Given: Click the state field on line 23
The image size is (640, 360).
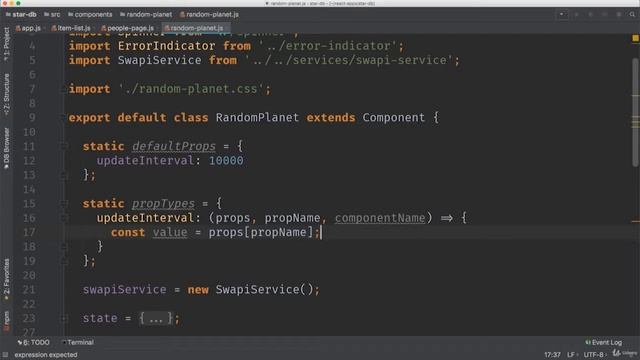Looking at the screenshot, I should (100, 318).
